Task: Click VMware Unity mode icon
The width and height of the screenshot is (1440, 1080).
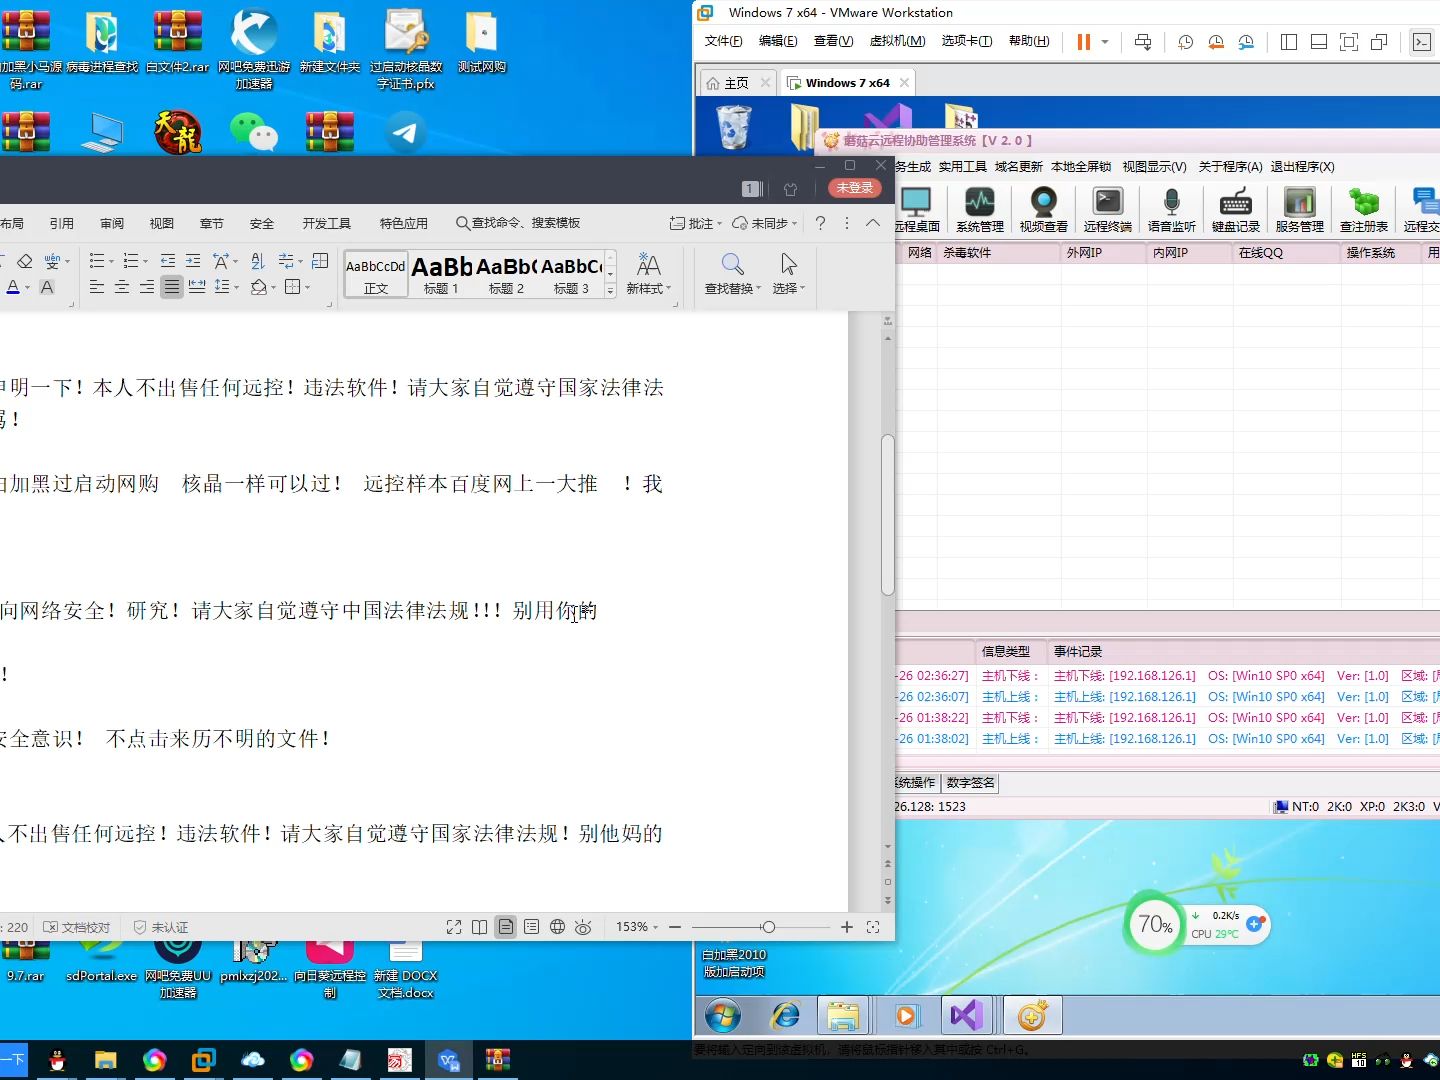Action: [x=1379, y=42]
